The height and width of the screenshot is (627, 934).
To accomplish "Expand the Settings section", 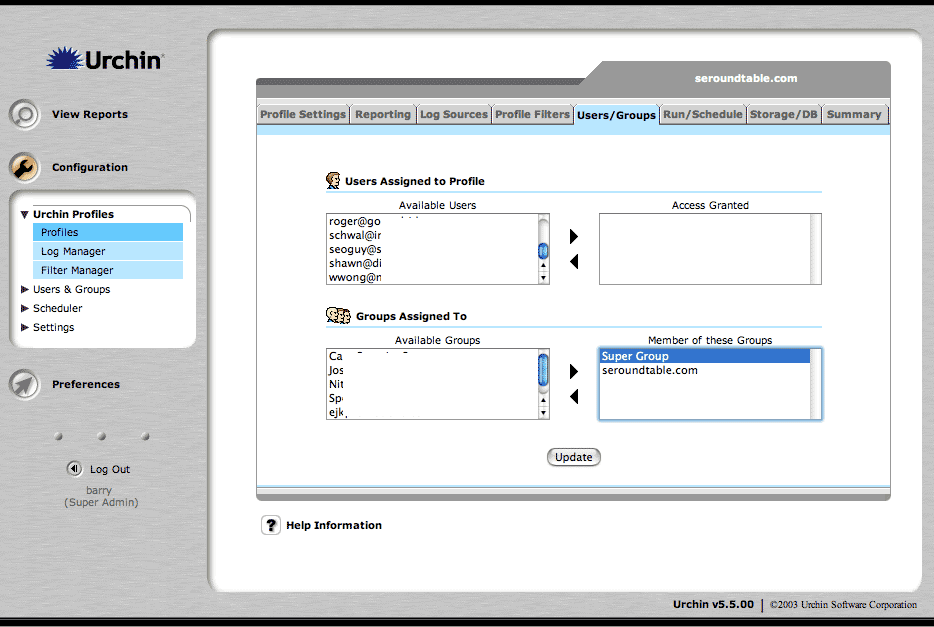I will [24, 327].
